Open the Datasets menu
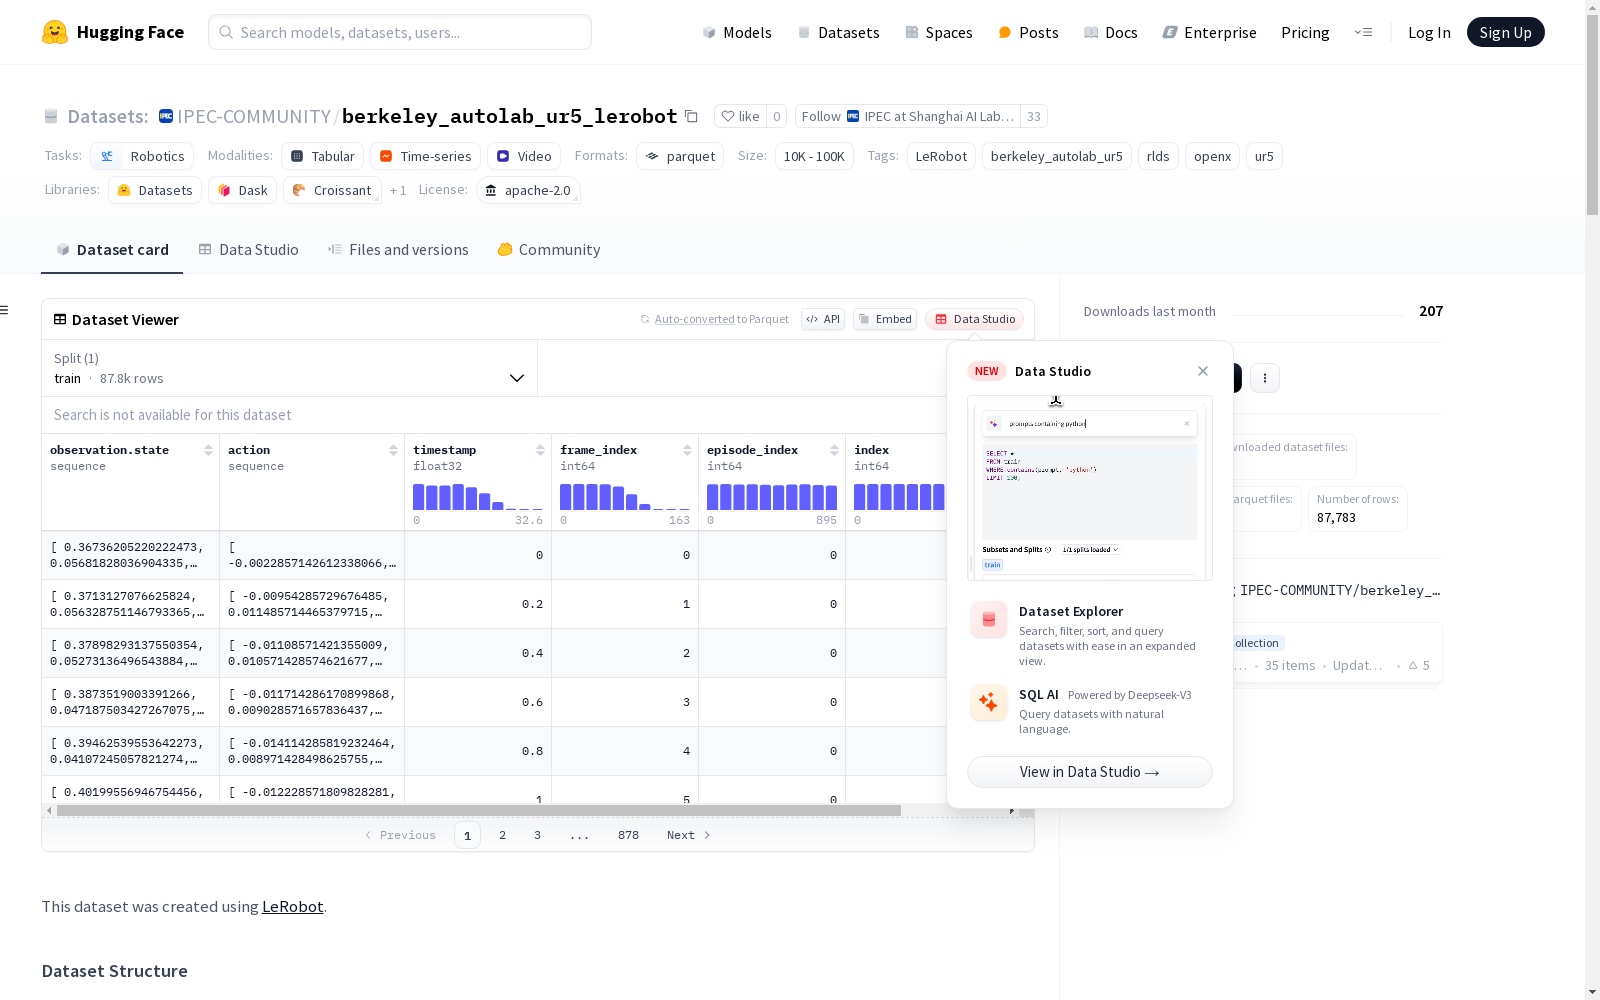This screenshot has width=1600, height=1000. [x=838, y=32]
